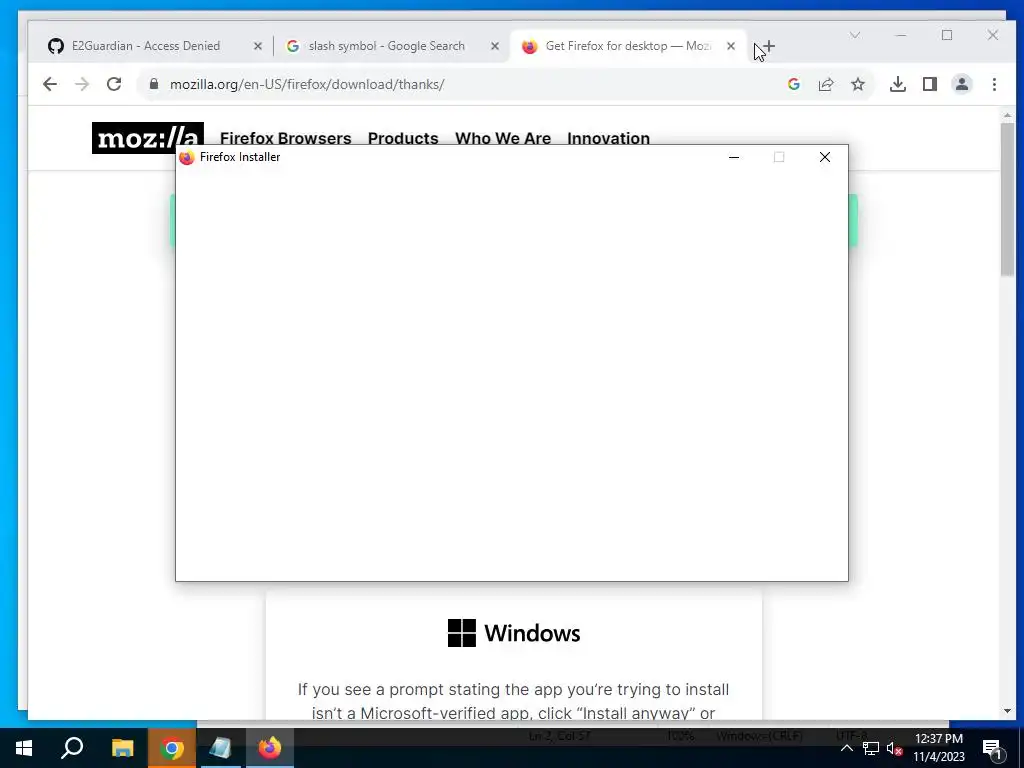Click the grayed forward arrow in Chrome
This screenshot has width=1024, height=768.
point(82,84)
